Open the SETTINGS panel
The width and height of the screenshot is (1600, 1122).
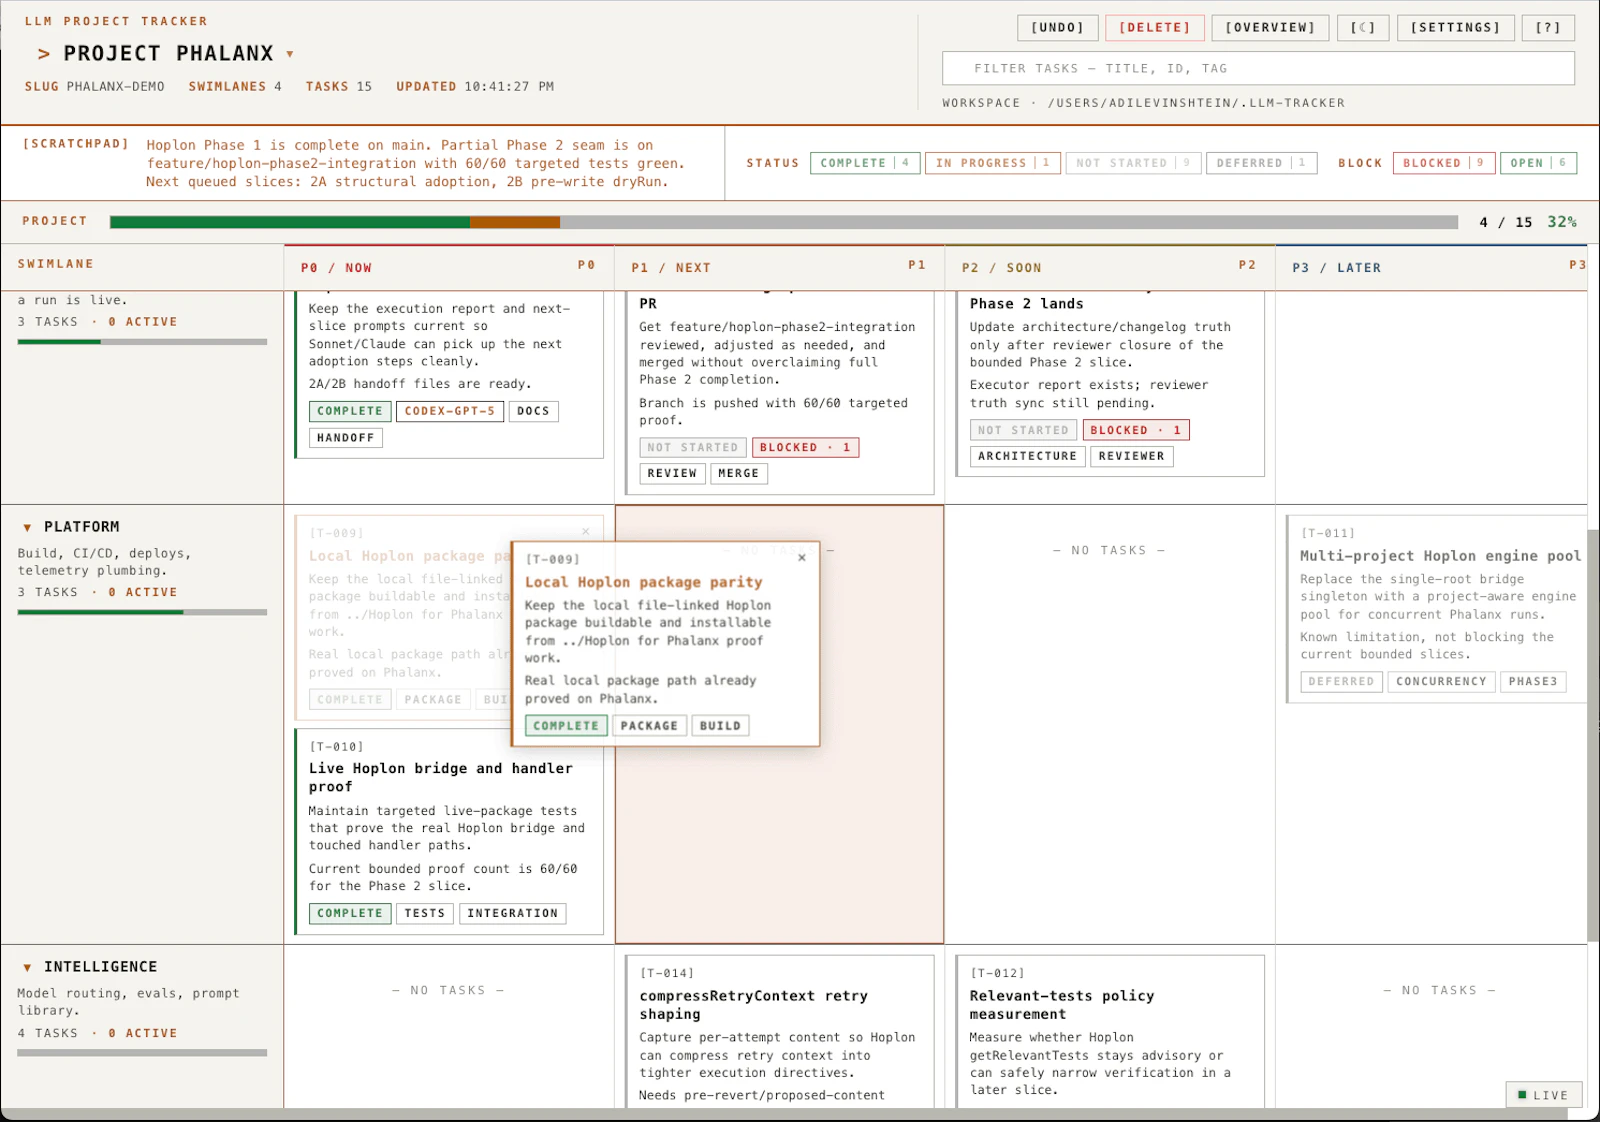click(1455, 27)
